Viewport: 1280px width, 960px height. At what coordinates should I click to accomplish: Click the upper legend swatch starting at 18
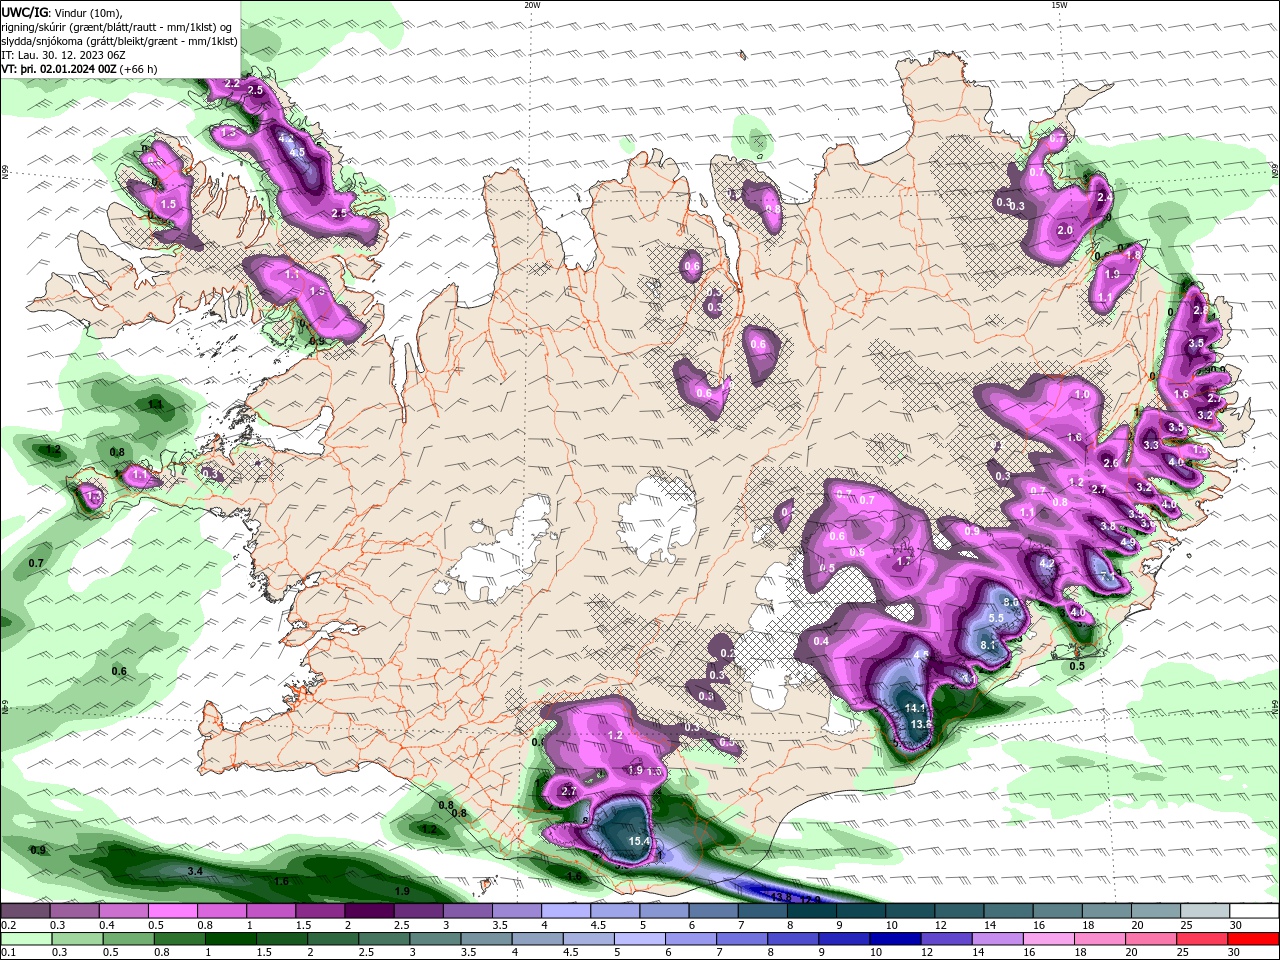pos(1107,911)
